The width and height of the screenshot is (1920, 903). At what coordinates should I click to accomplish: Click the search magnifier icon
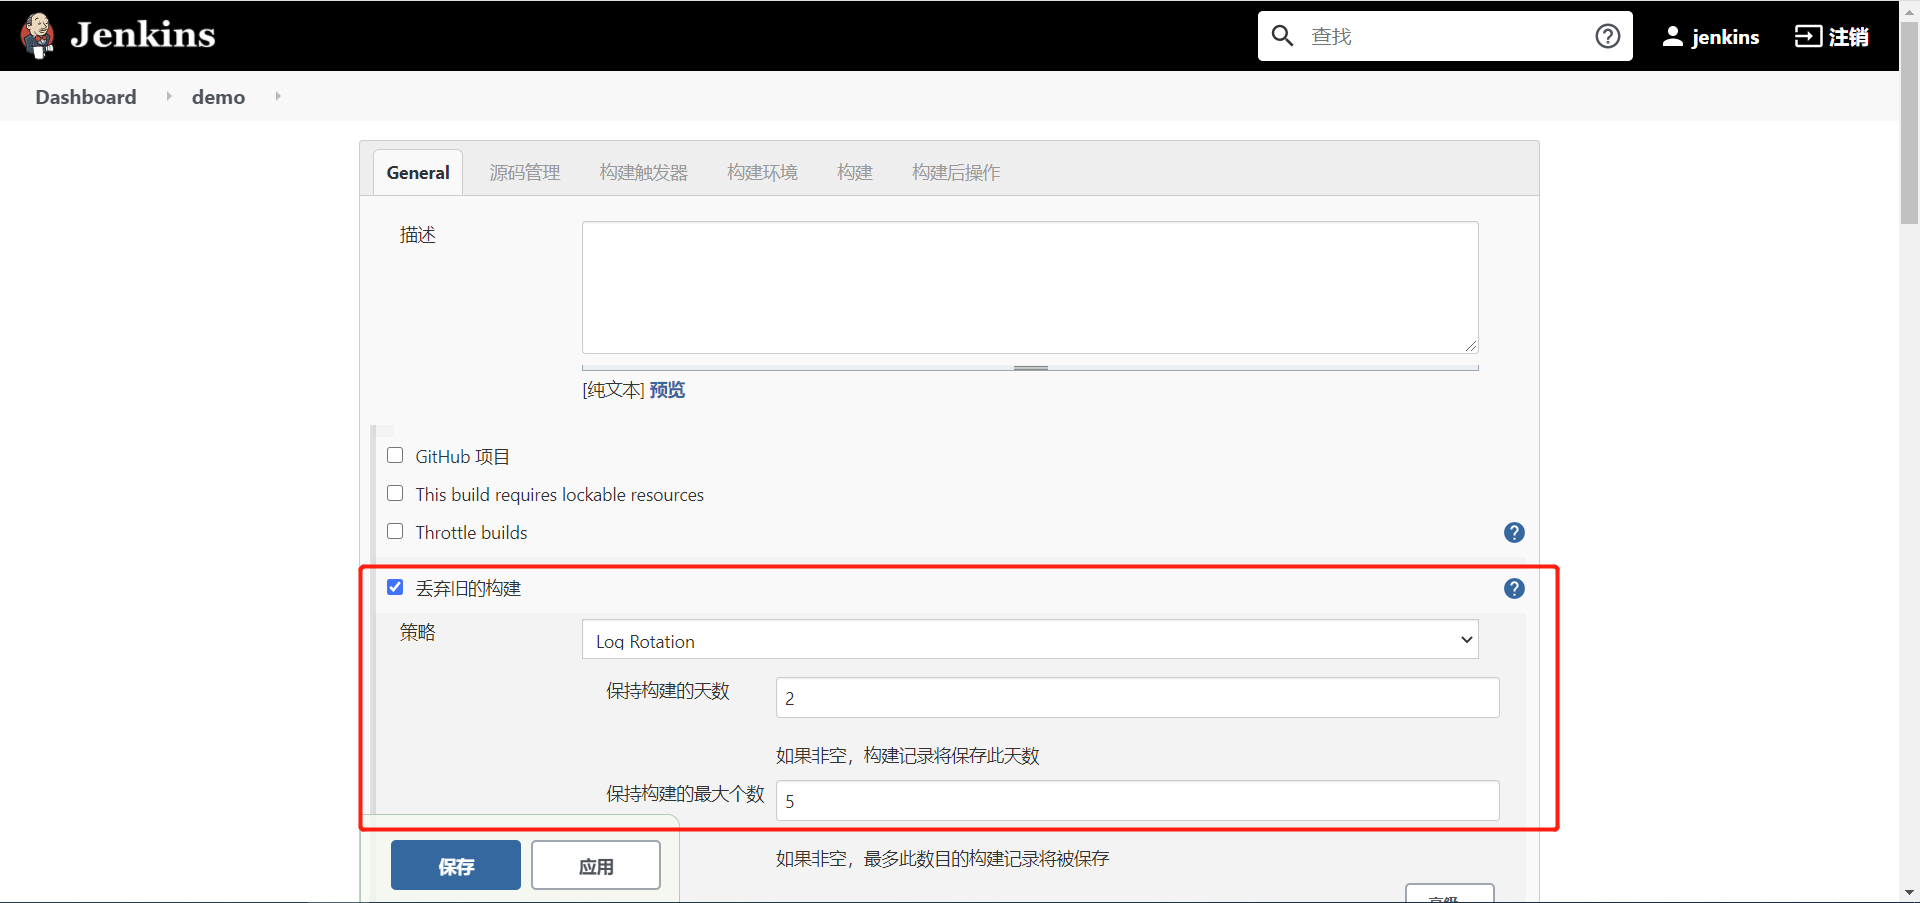point(1283,36)
